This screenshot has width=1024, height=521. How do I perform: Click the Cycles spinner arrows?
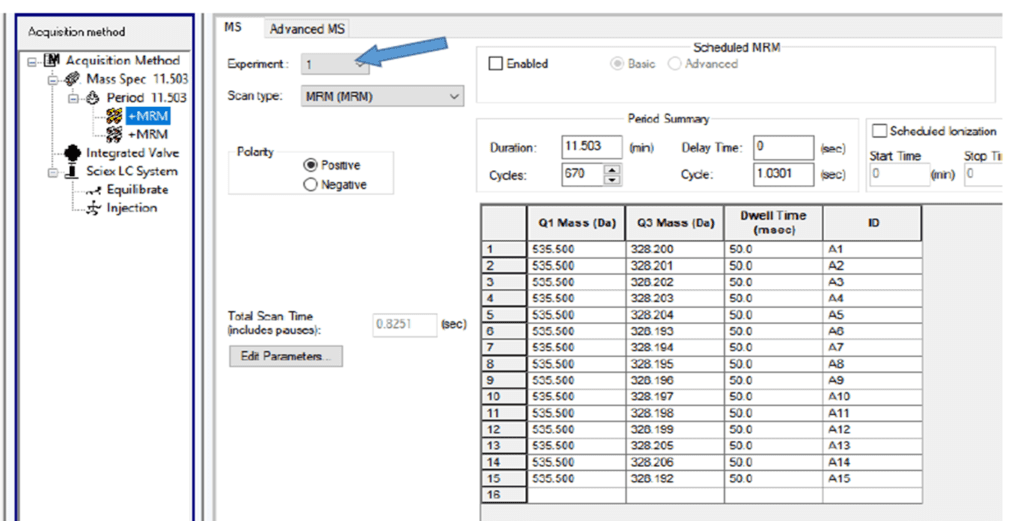(x=613, y=175)
